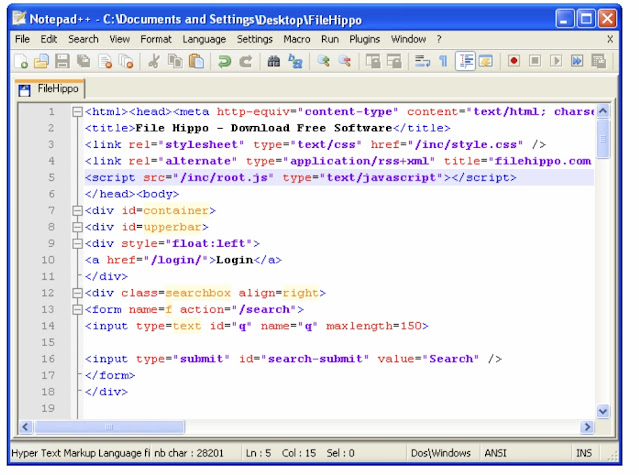Click the synchronize horizontal scrolling icon
This screenshot has height=475, width=639.
[394, 62]
